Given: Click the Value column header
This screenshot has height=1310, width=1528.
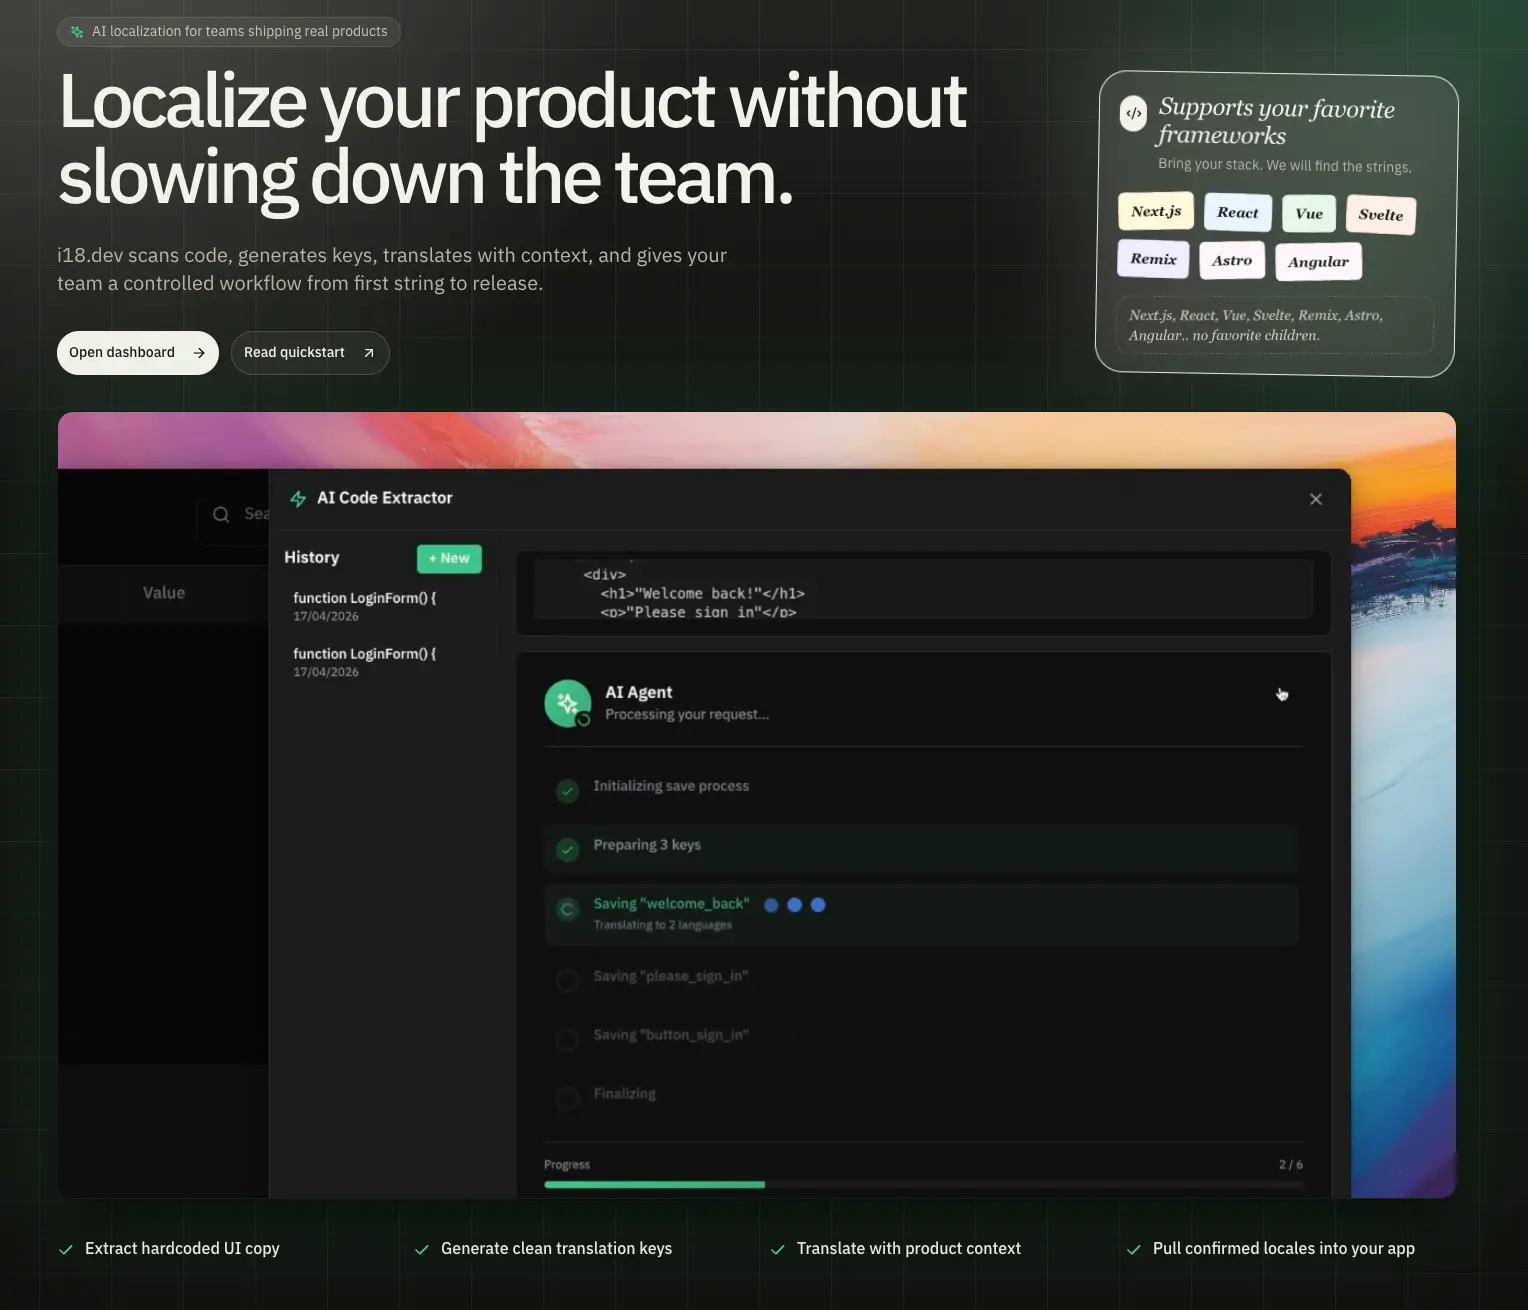Looking at the screenshot, I should 164,593.
